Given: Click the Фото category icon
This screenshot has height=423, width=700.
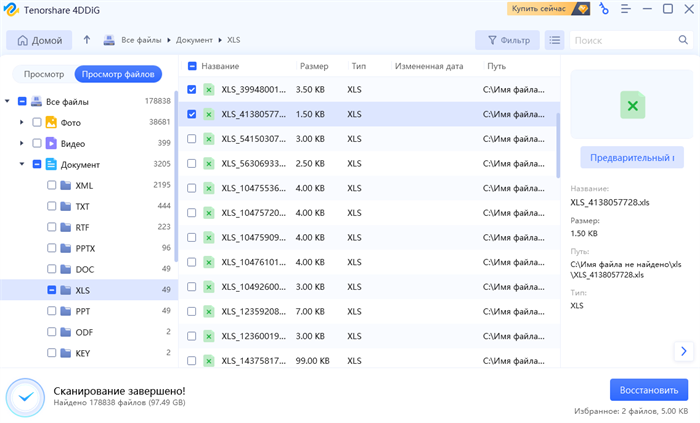Looking at the screenshot, I should point(51,122).
